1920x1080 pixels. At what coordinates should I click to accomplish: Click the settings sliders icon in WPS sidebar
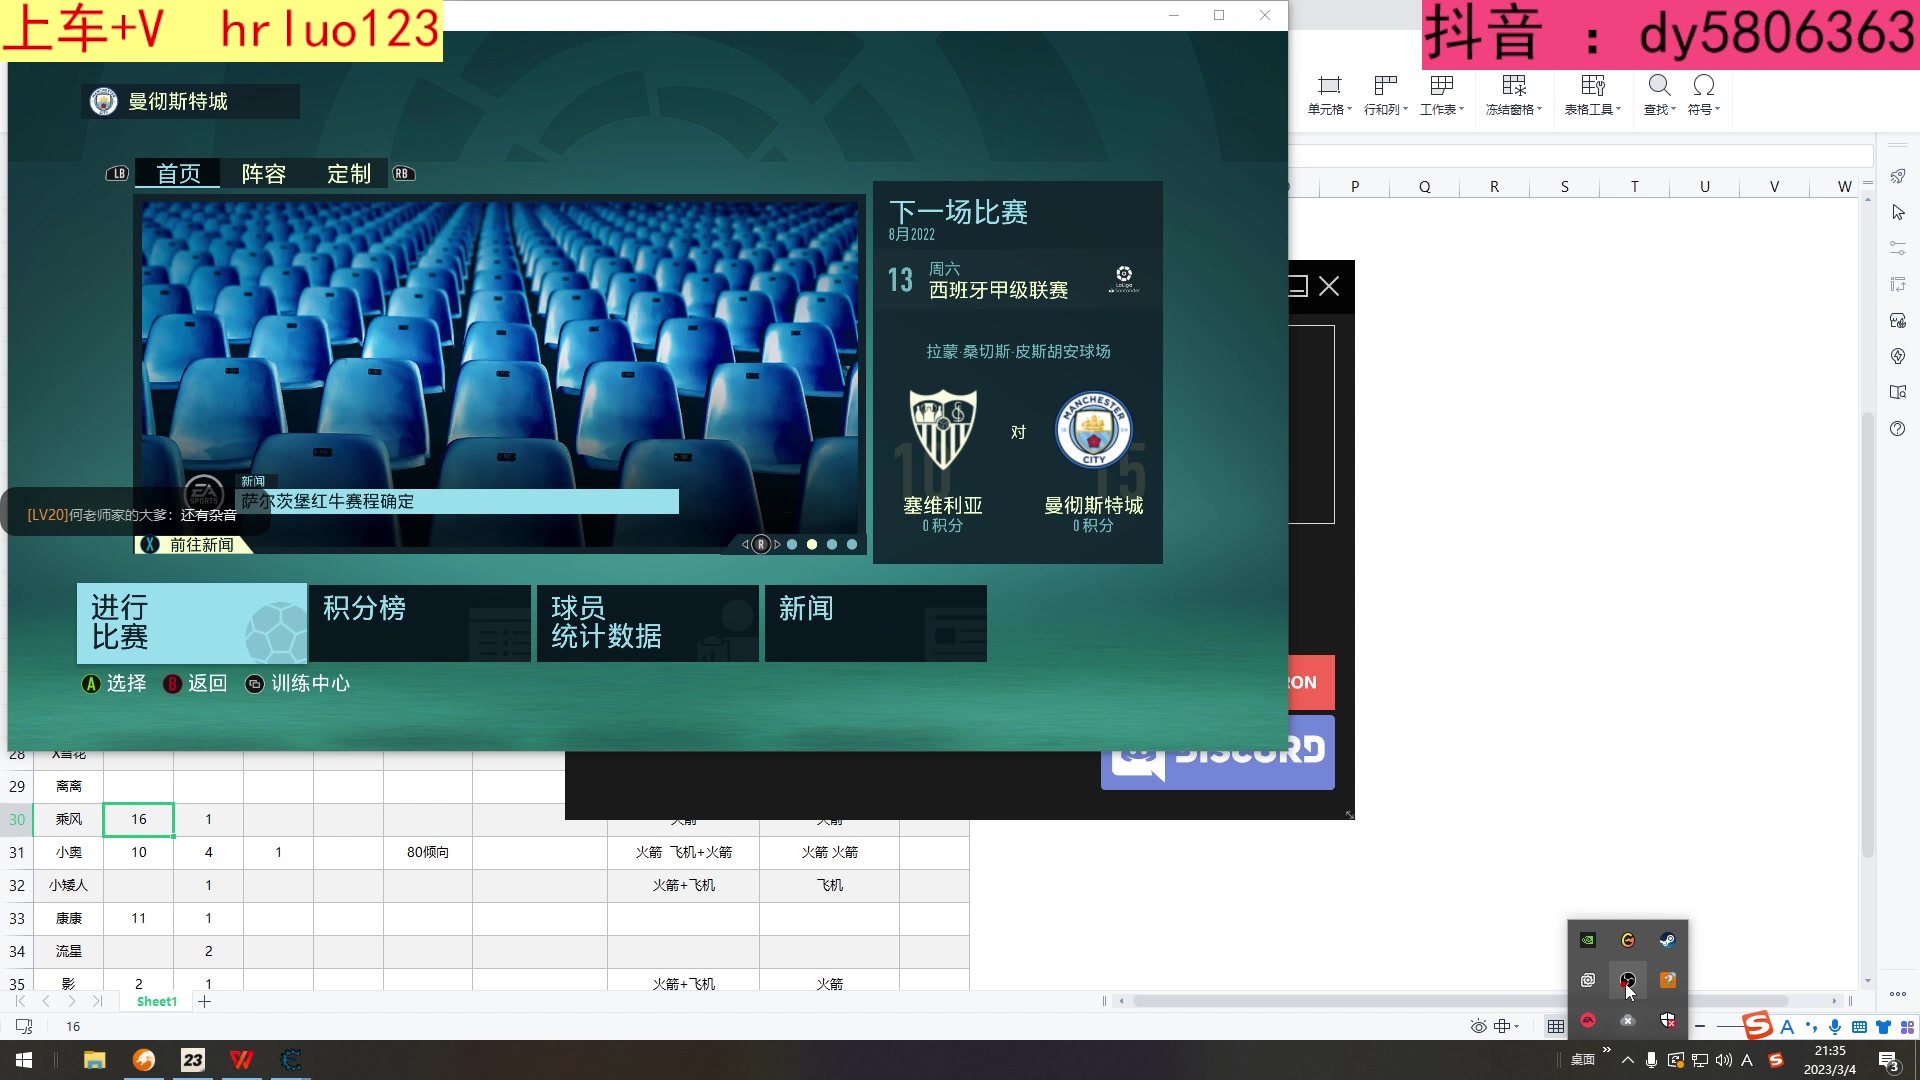click(x=1898, y=248)
